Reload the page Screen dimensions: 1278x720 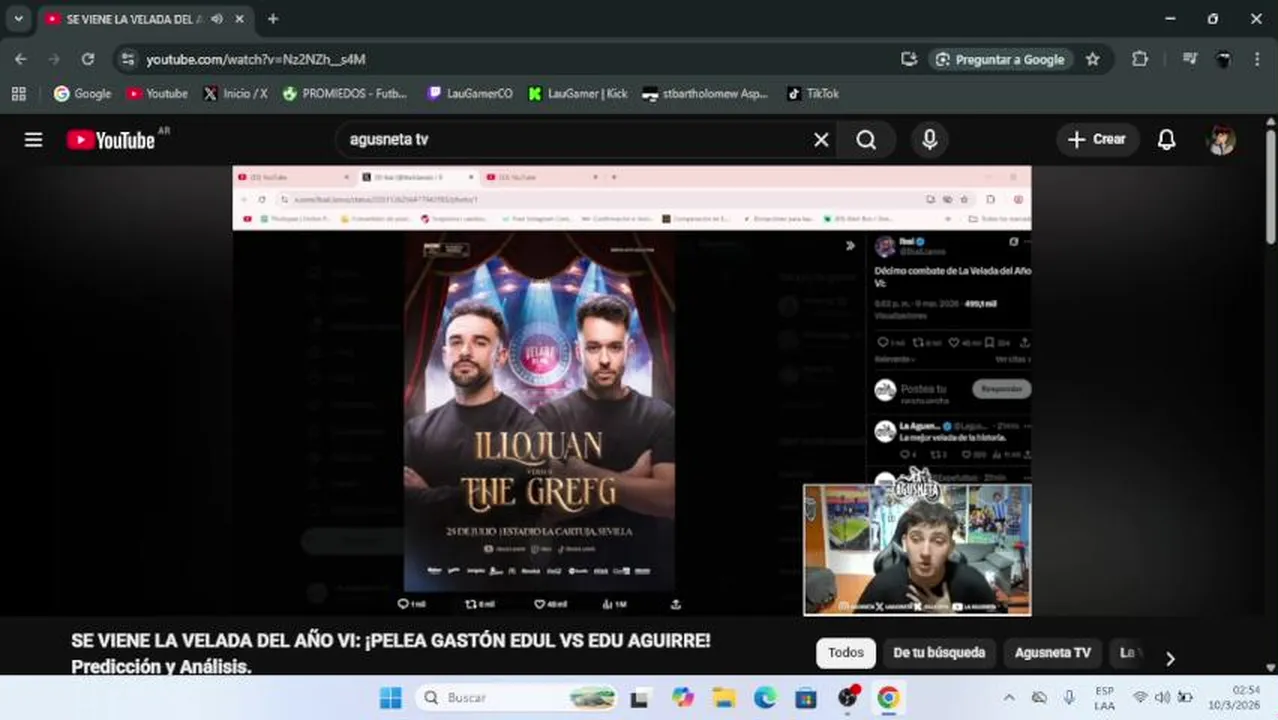tap(88, 59)
